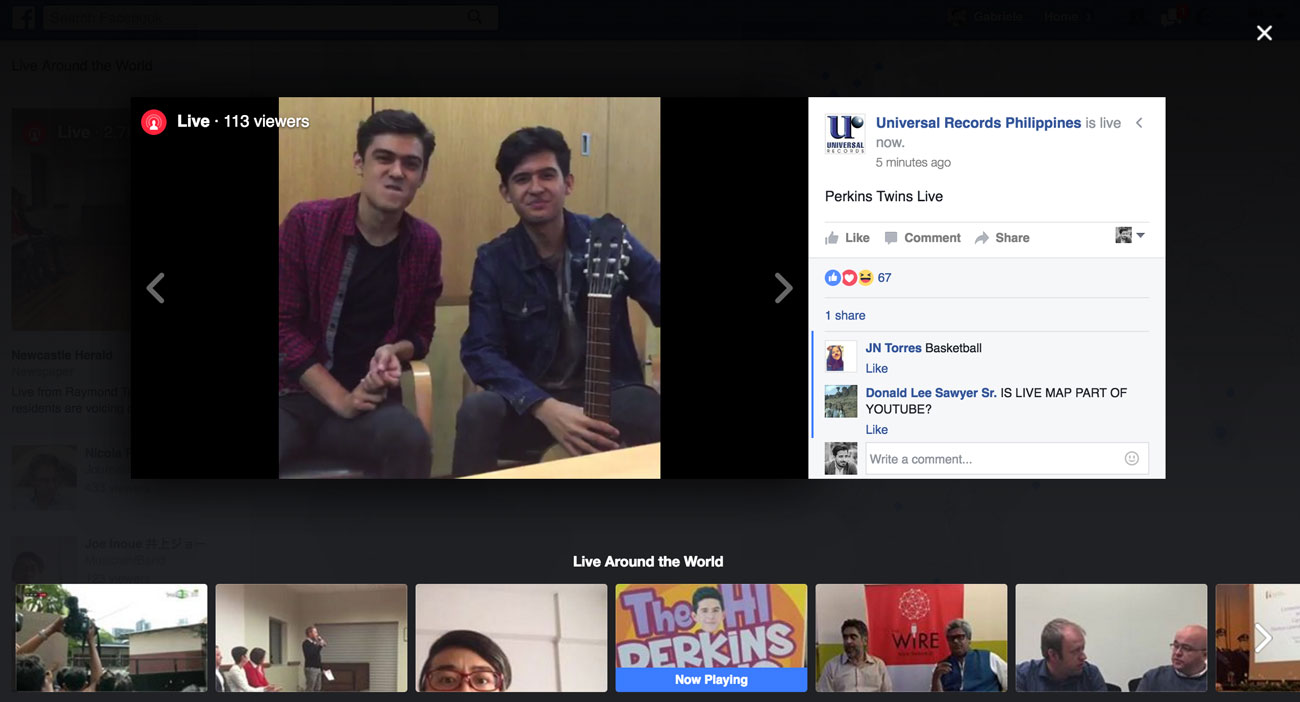This screenshot has height=702, width=1300.
Task: Select the Now Playing Perkins thumbnail
Action: (711, 637)
